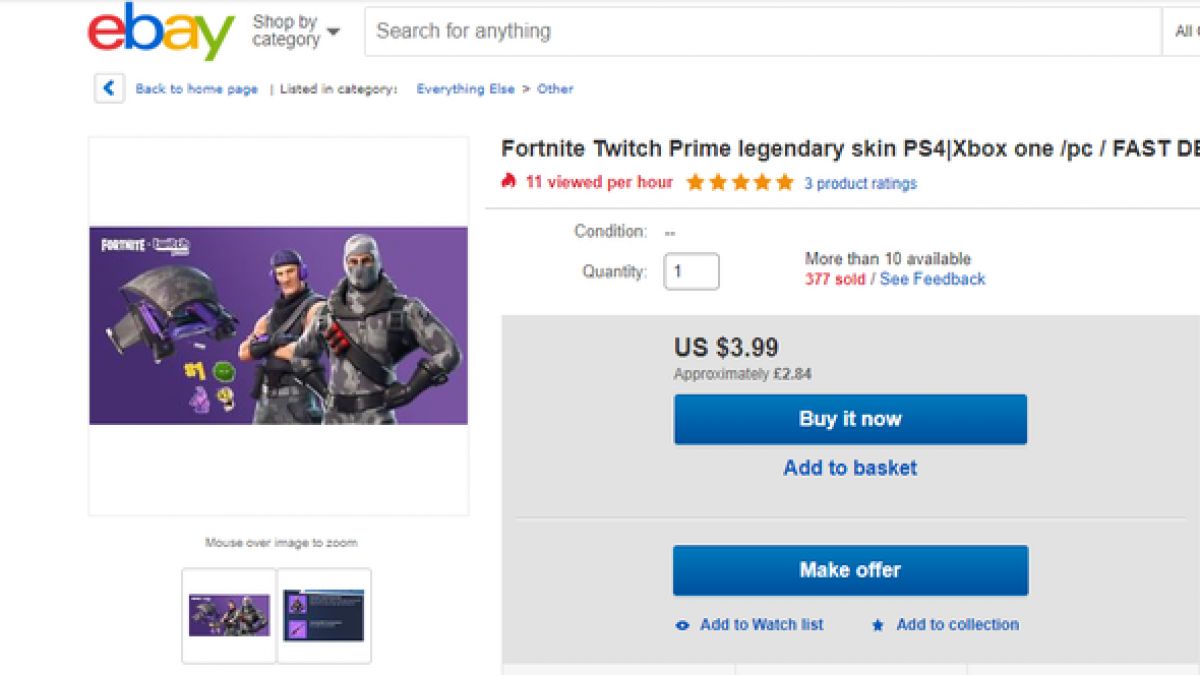Open the See Feedback link
1200x675 pixels.
point(932,279)
